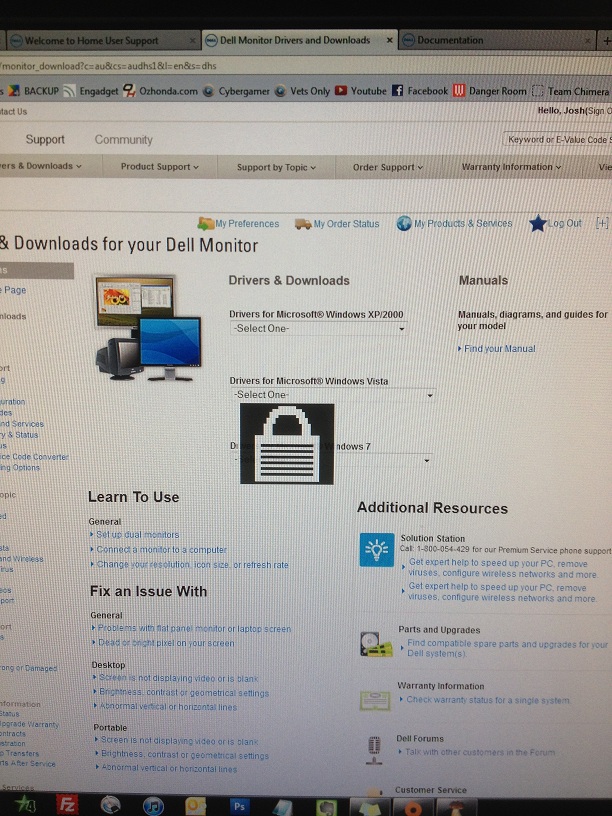Open My Products & Services globe icon
612x816 pixels.
tap(404, 223)
